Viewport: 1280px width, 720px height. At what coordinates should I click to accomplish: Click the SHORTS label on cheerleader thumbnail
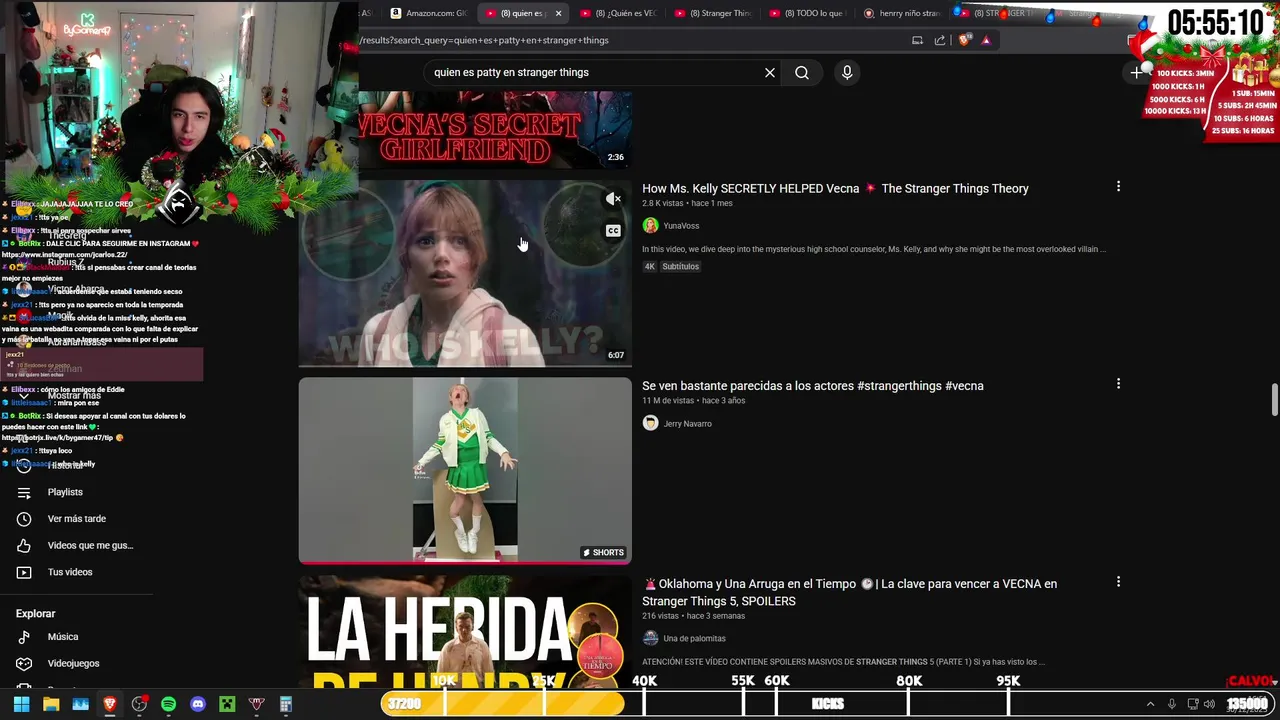point(604,552)
